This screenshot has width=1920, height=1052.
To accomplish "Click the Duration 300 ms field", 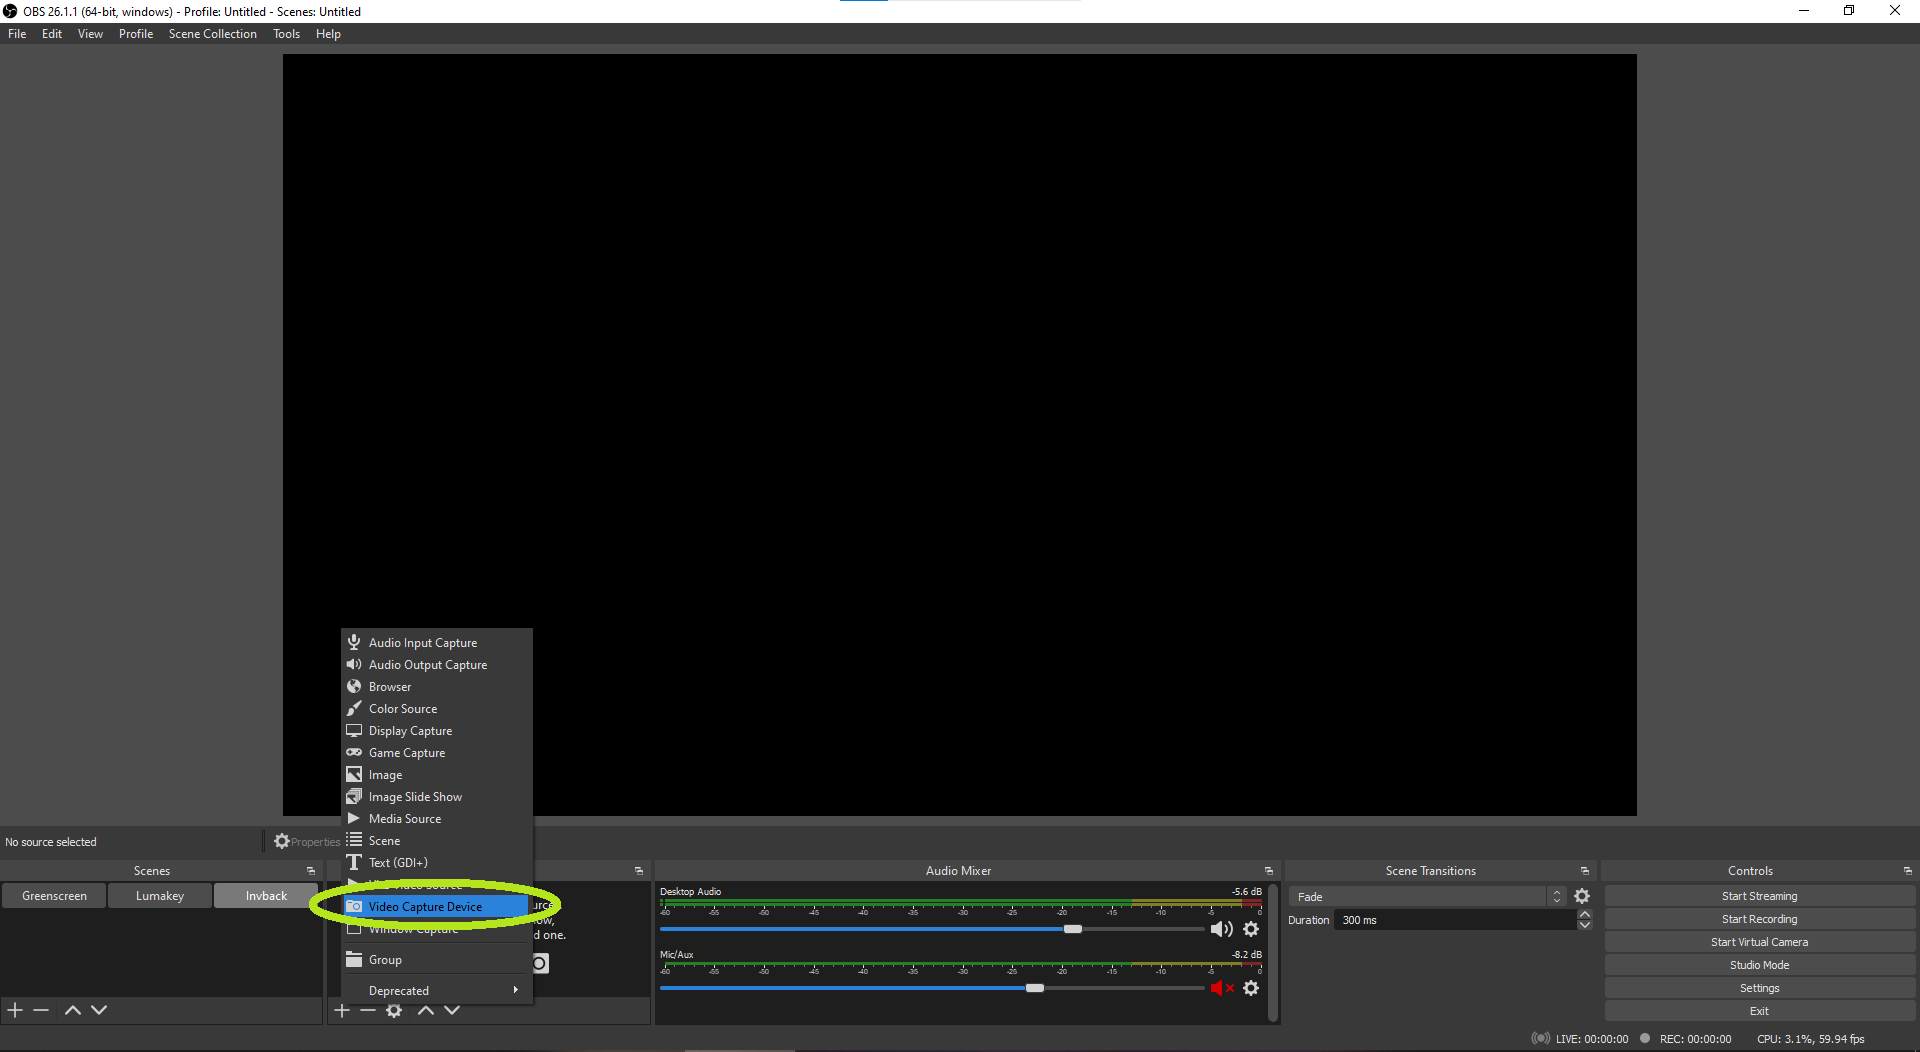I will (1455, 920).
